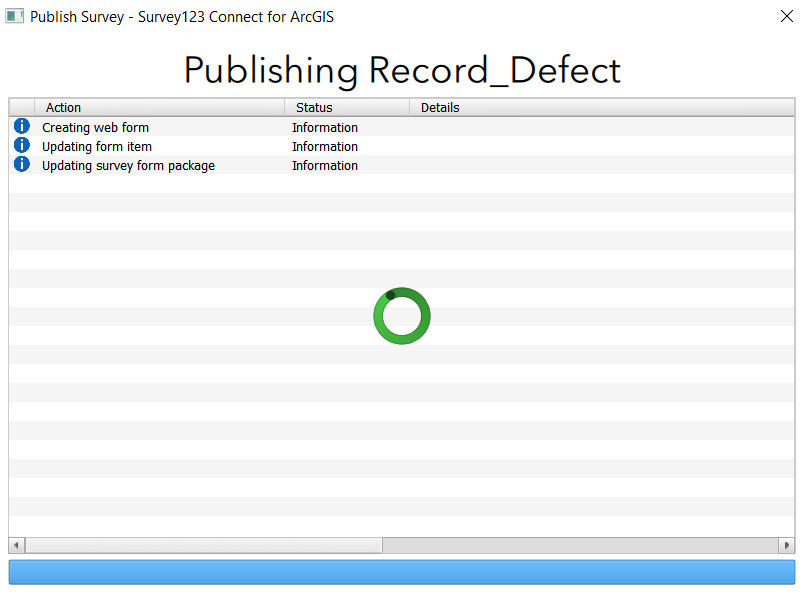Click the 'Publishing Record_Defect' heading
The image size is (804, 596).
[x=402, y=70]
